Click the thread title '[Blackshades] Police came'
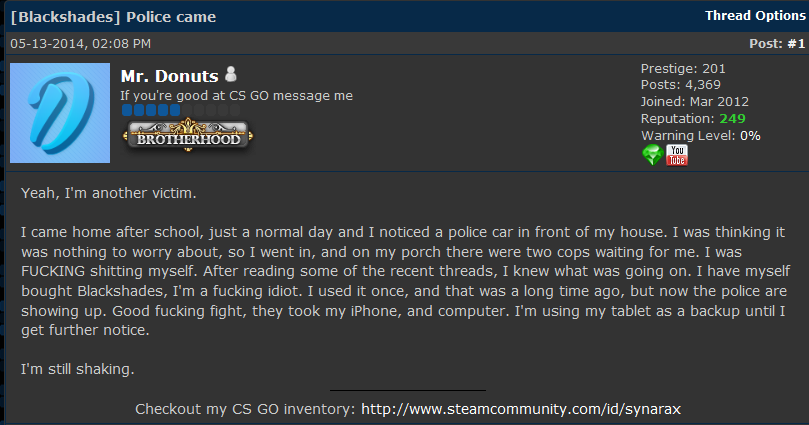The width and height of the screenshot is (809, 425). click(x=112, y=17)
